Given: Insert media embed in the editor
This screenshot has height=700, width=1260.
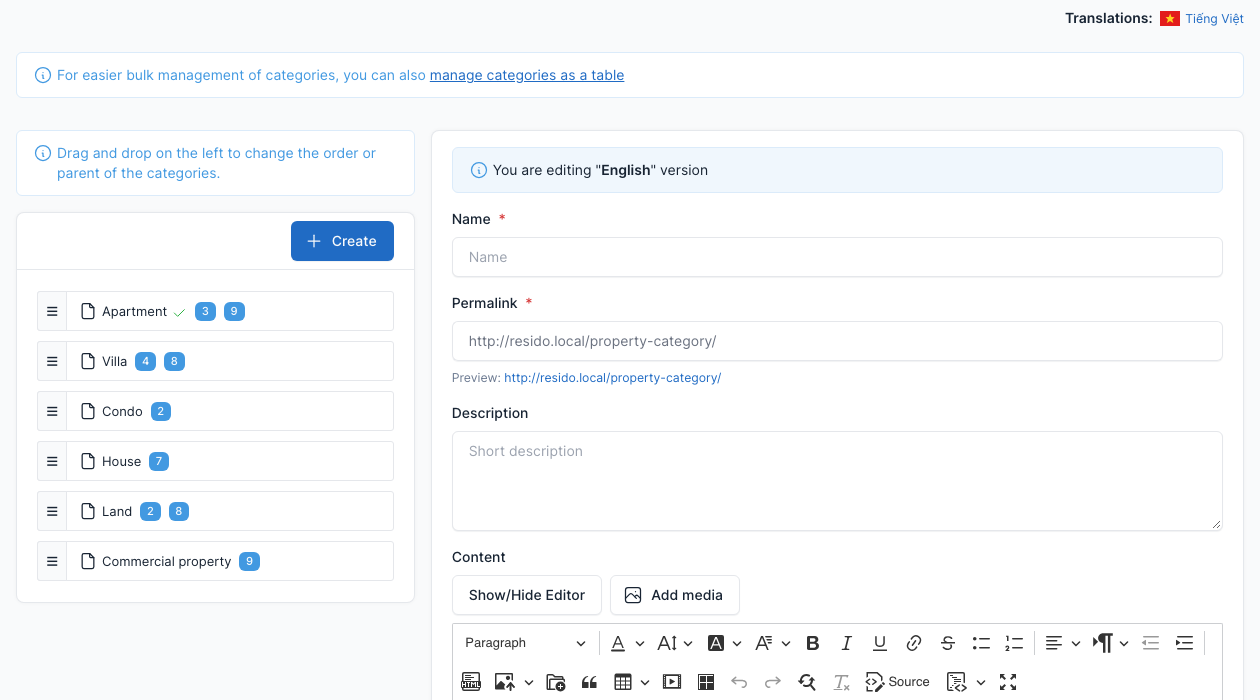Looking at the screenshot, I should 672,682.
